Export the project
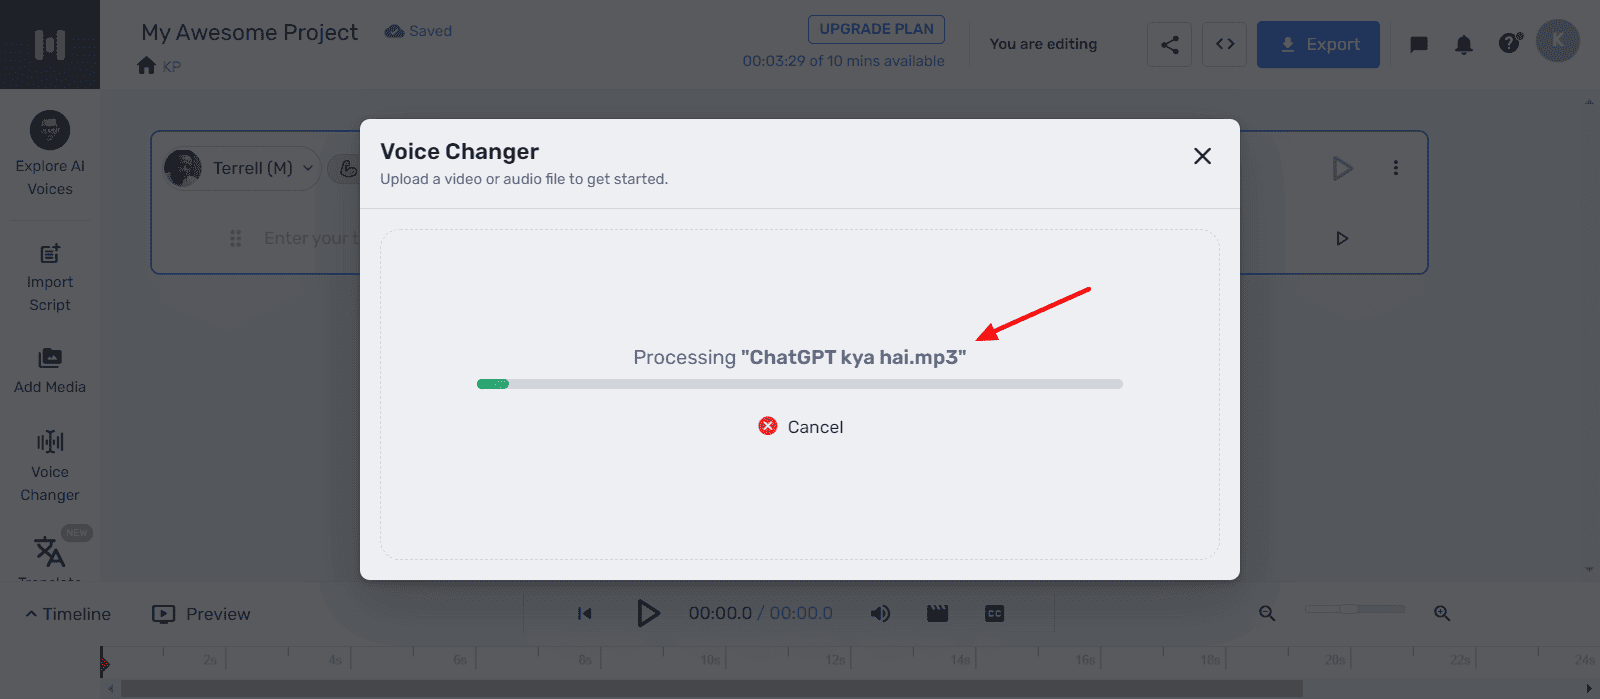Screen dimensions: 1600x699 pos(1318,44)
